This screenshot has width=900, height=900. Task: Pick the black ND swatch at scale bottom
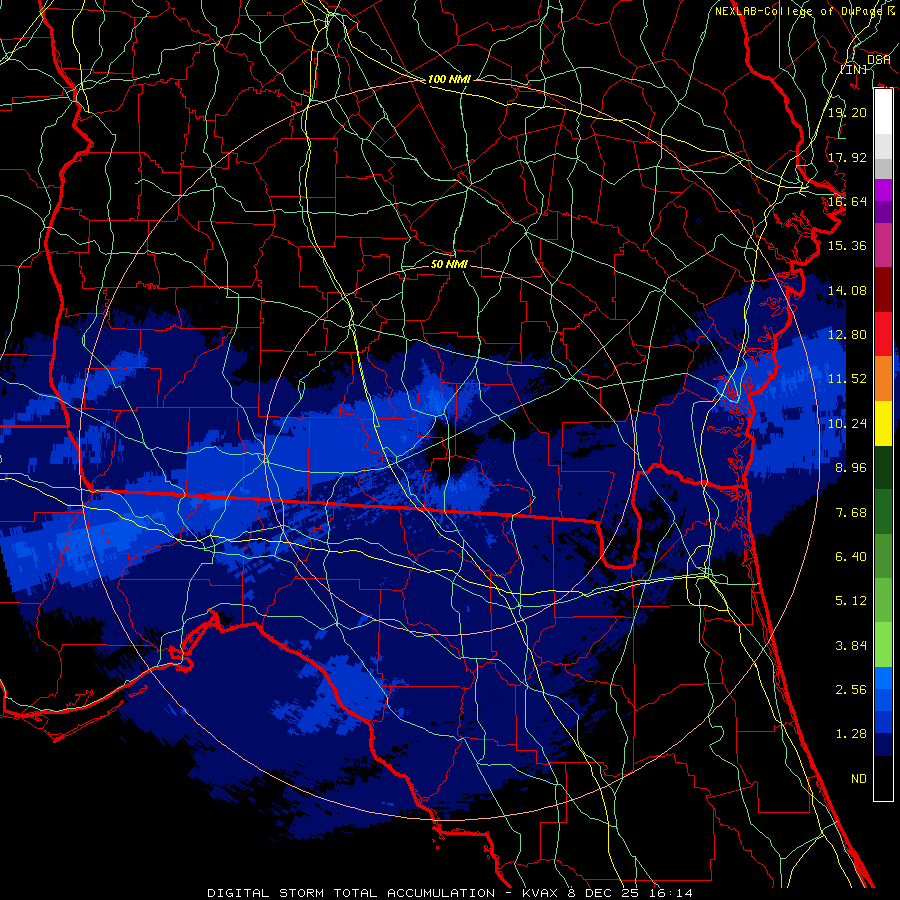[883, 778]
